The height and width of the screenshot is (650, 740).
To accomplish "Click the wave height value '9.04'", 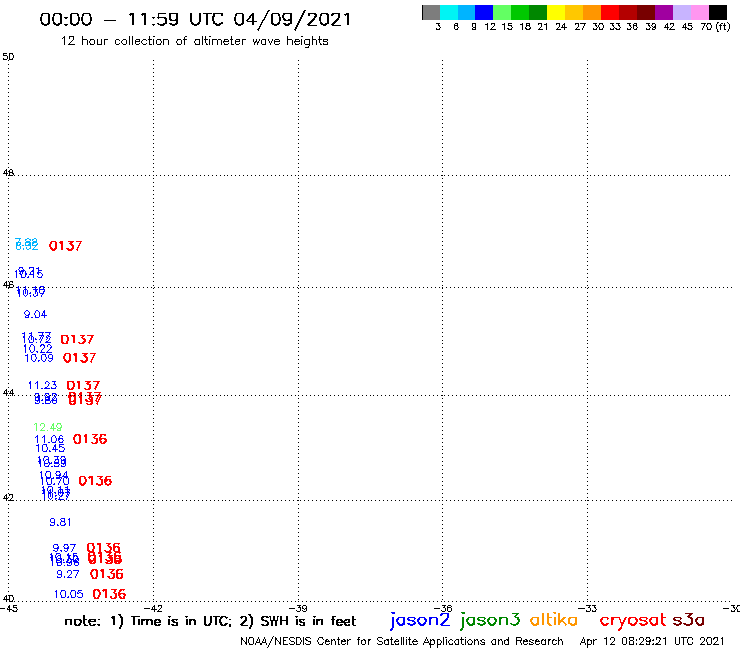I will coord(35,314).
